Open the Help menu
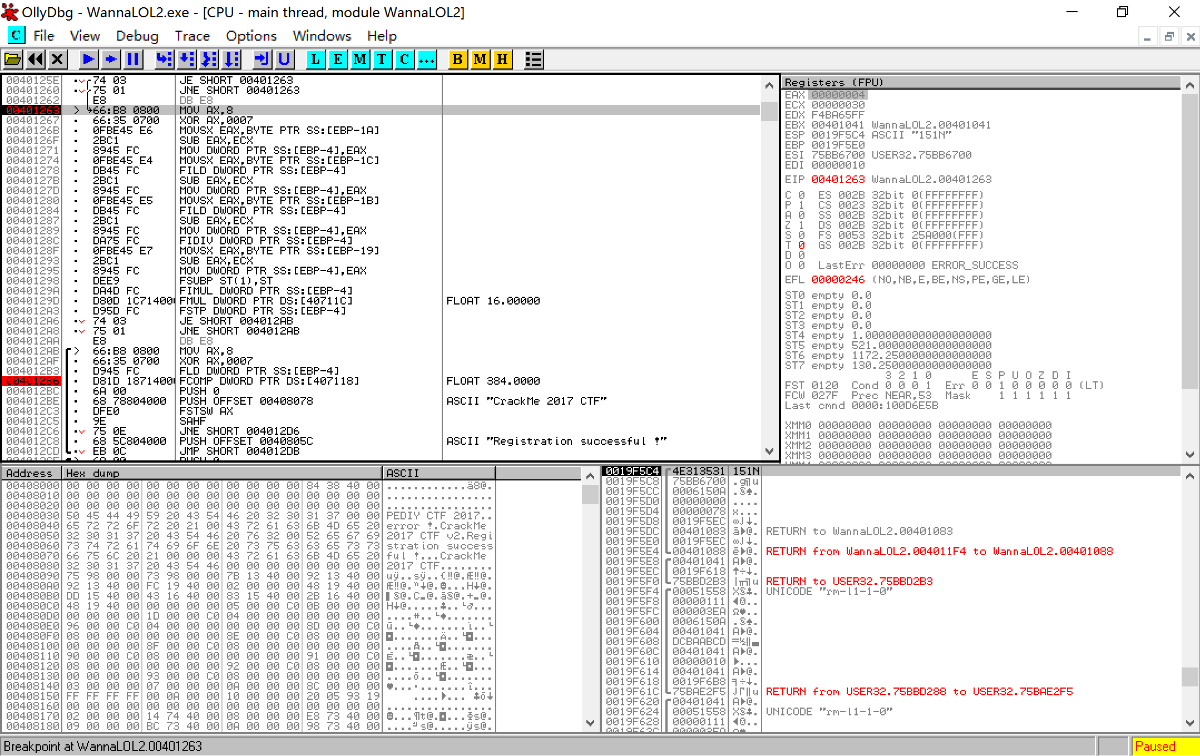The height and width of the screenshot is (756, 1200). [x=382, y=36]
